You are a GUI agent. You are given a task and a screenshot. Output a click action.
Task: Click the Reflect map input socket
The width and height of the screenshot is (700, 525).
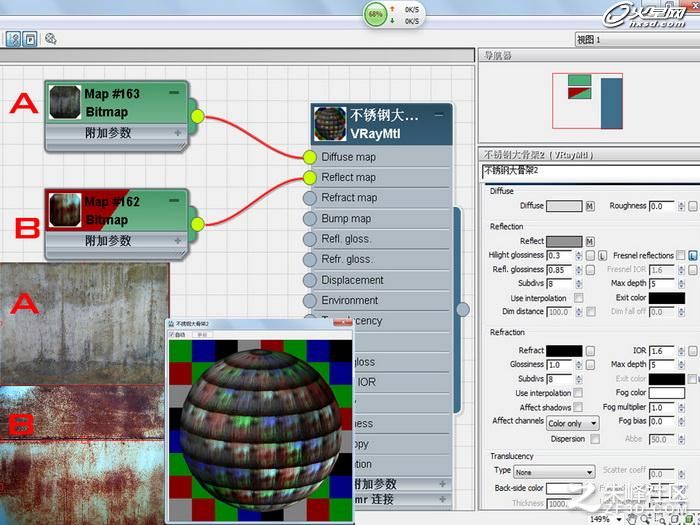309,178
